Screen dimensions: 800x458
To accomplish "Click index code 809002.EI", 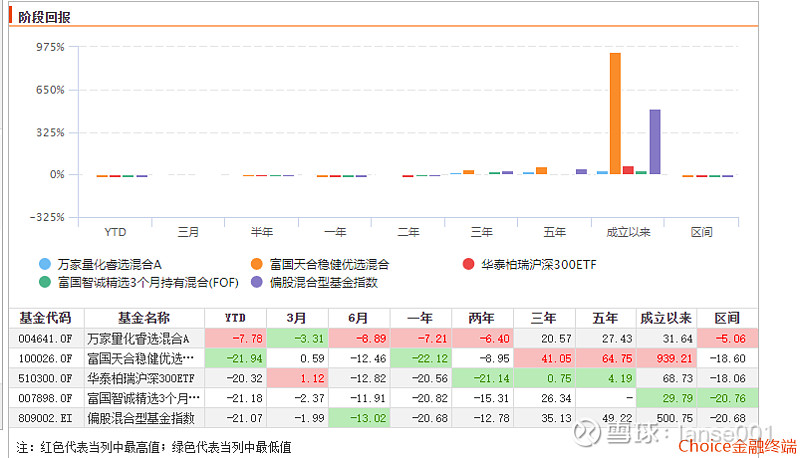I will coord(45,418).
